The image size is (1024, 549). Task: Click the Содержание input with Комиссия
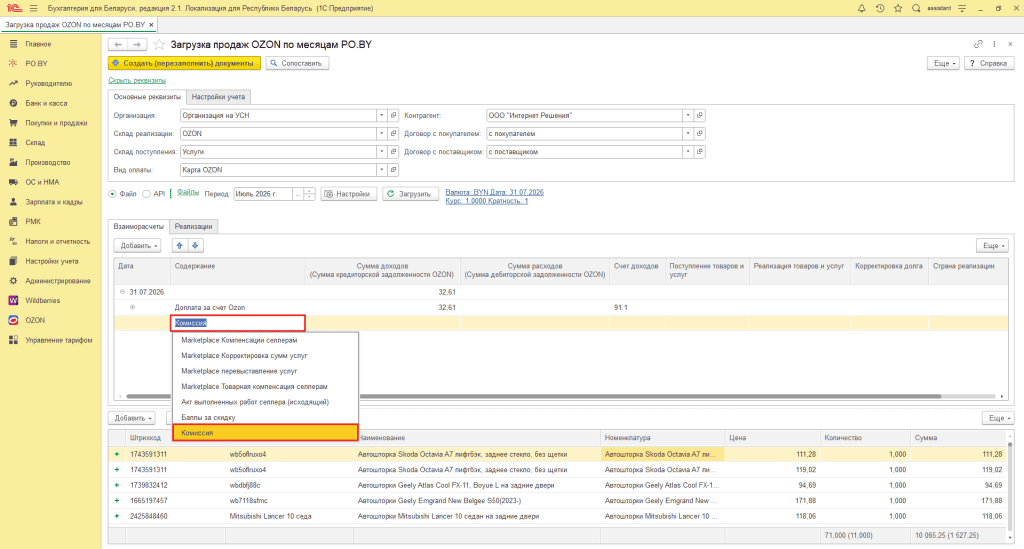click(x=238, y=322)
